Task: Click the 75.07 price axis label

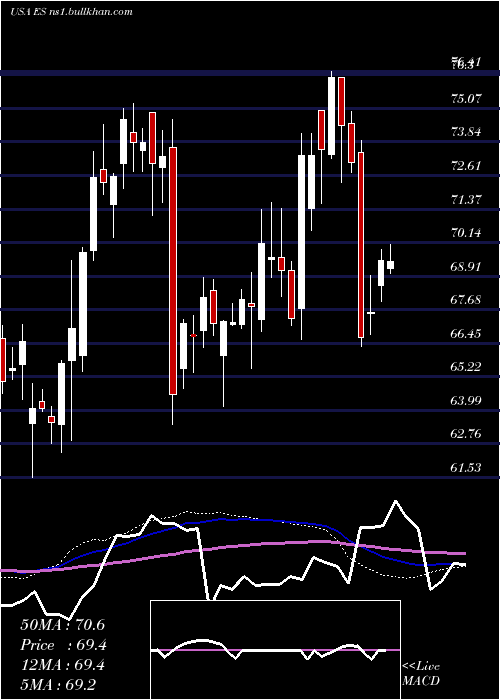Action: pos(467,99)
